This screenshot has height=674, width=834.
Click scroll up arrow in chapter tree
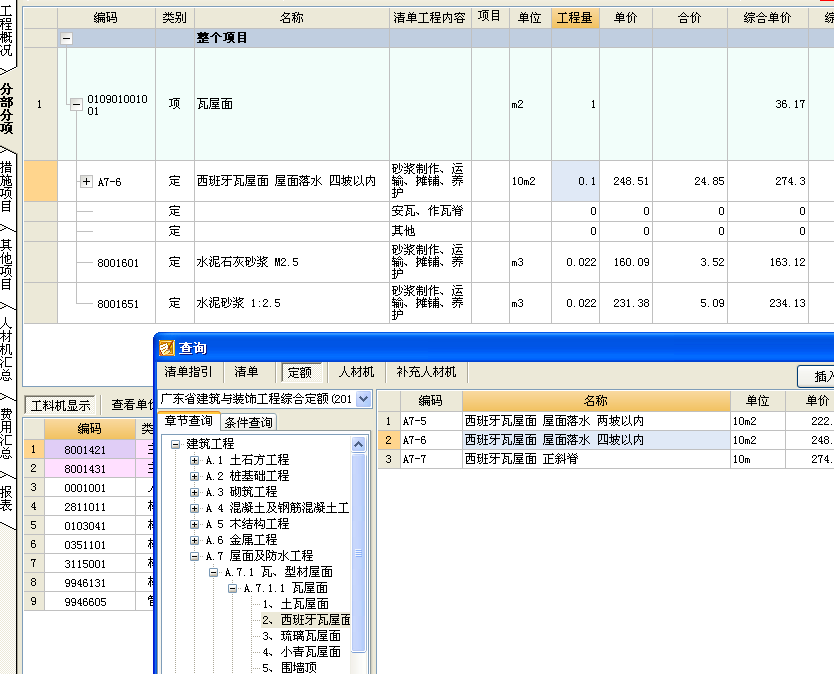click(358, 444)
